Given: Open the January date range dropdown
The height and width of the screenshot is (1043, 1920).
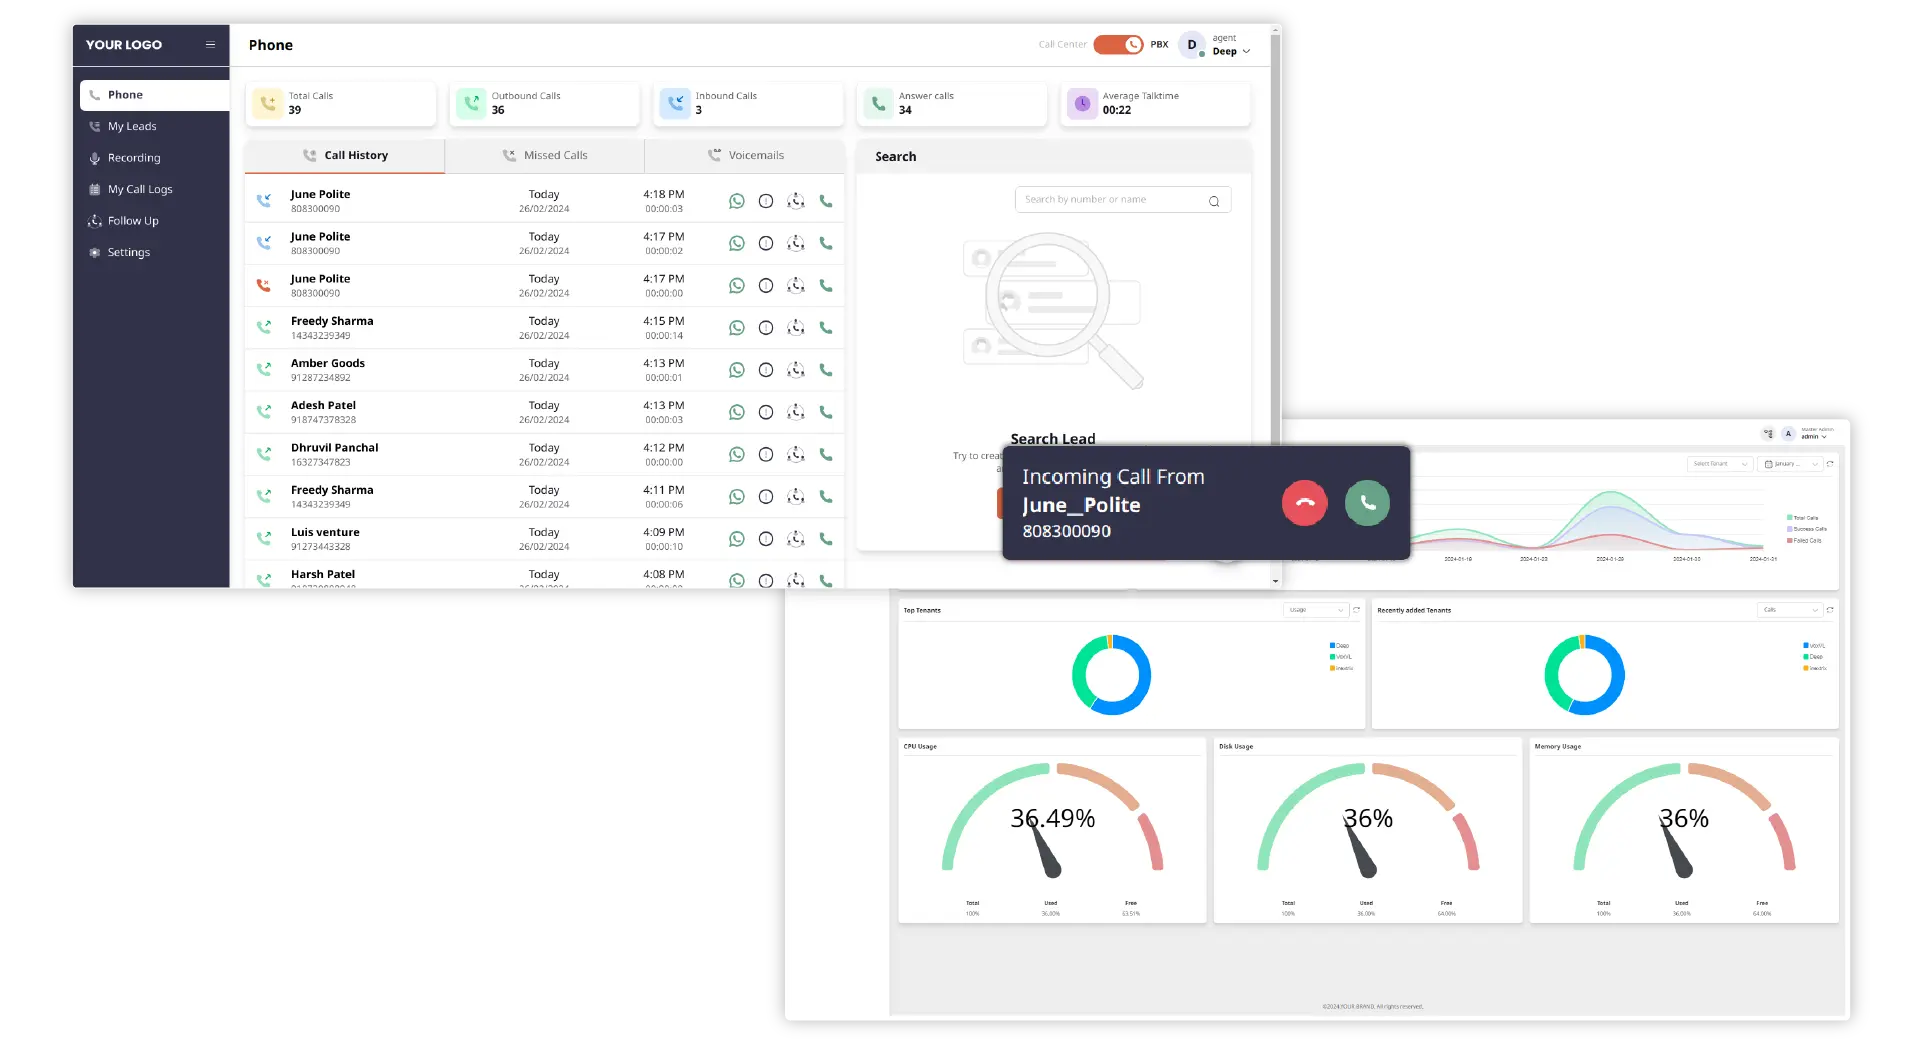Looking at the screenshot, I should [1791, 464].
